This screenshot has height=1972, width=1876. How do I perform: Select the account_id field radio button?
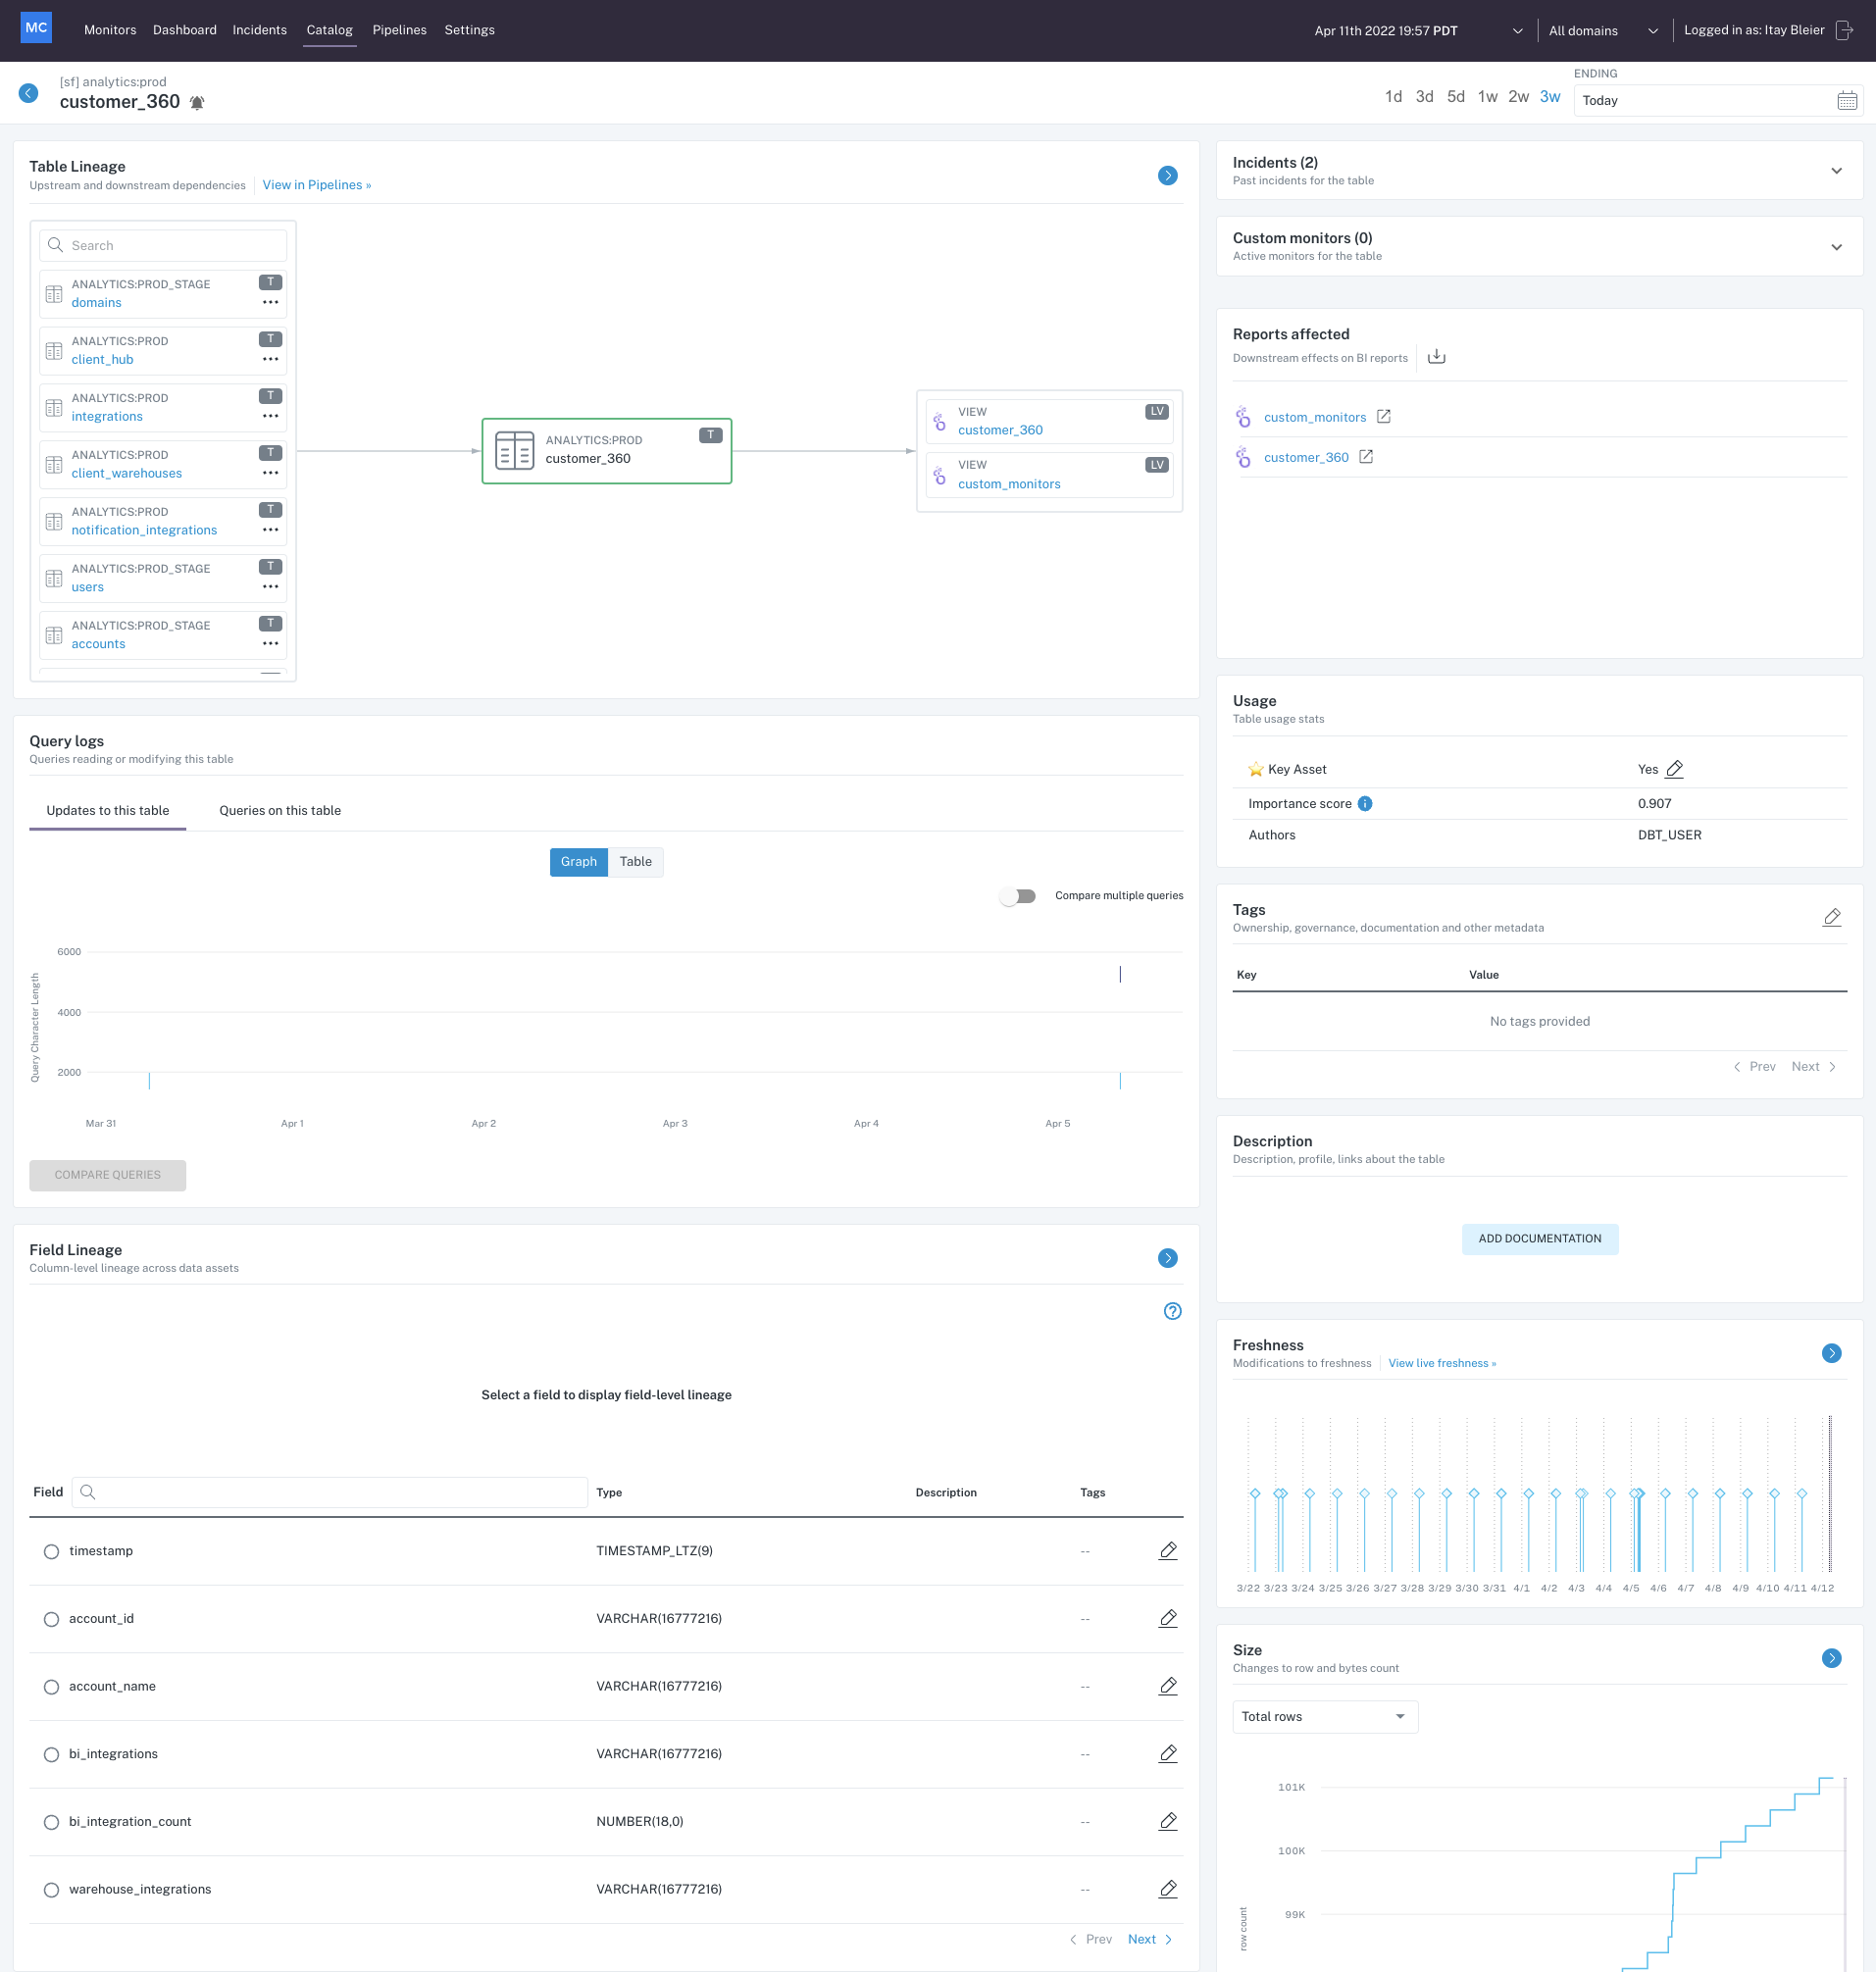pos(51,1620)
